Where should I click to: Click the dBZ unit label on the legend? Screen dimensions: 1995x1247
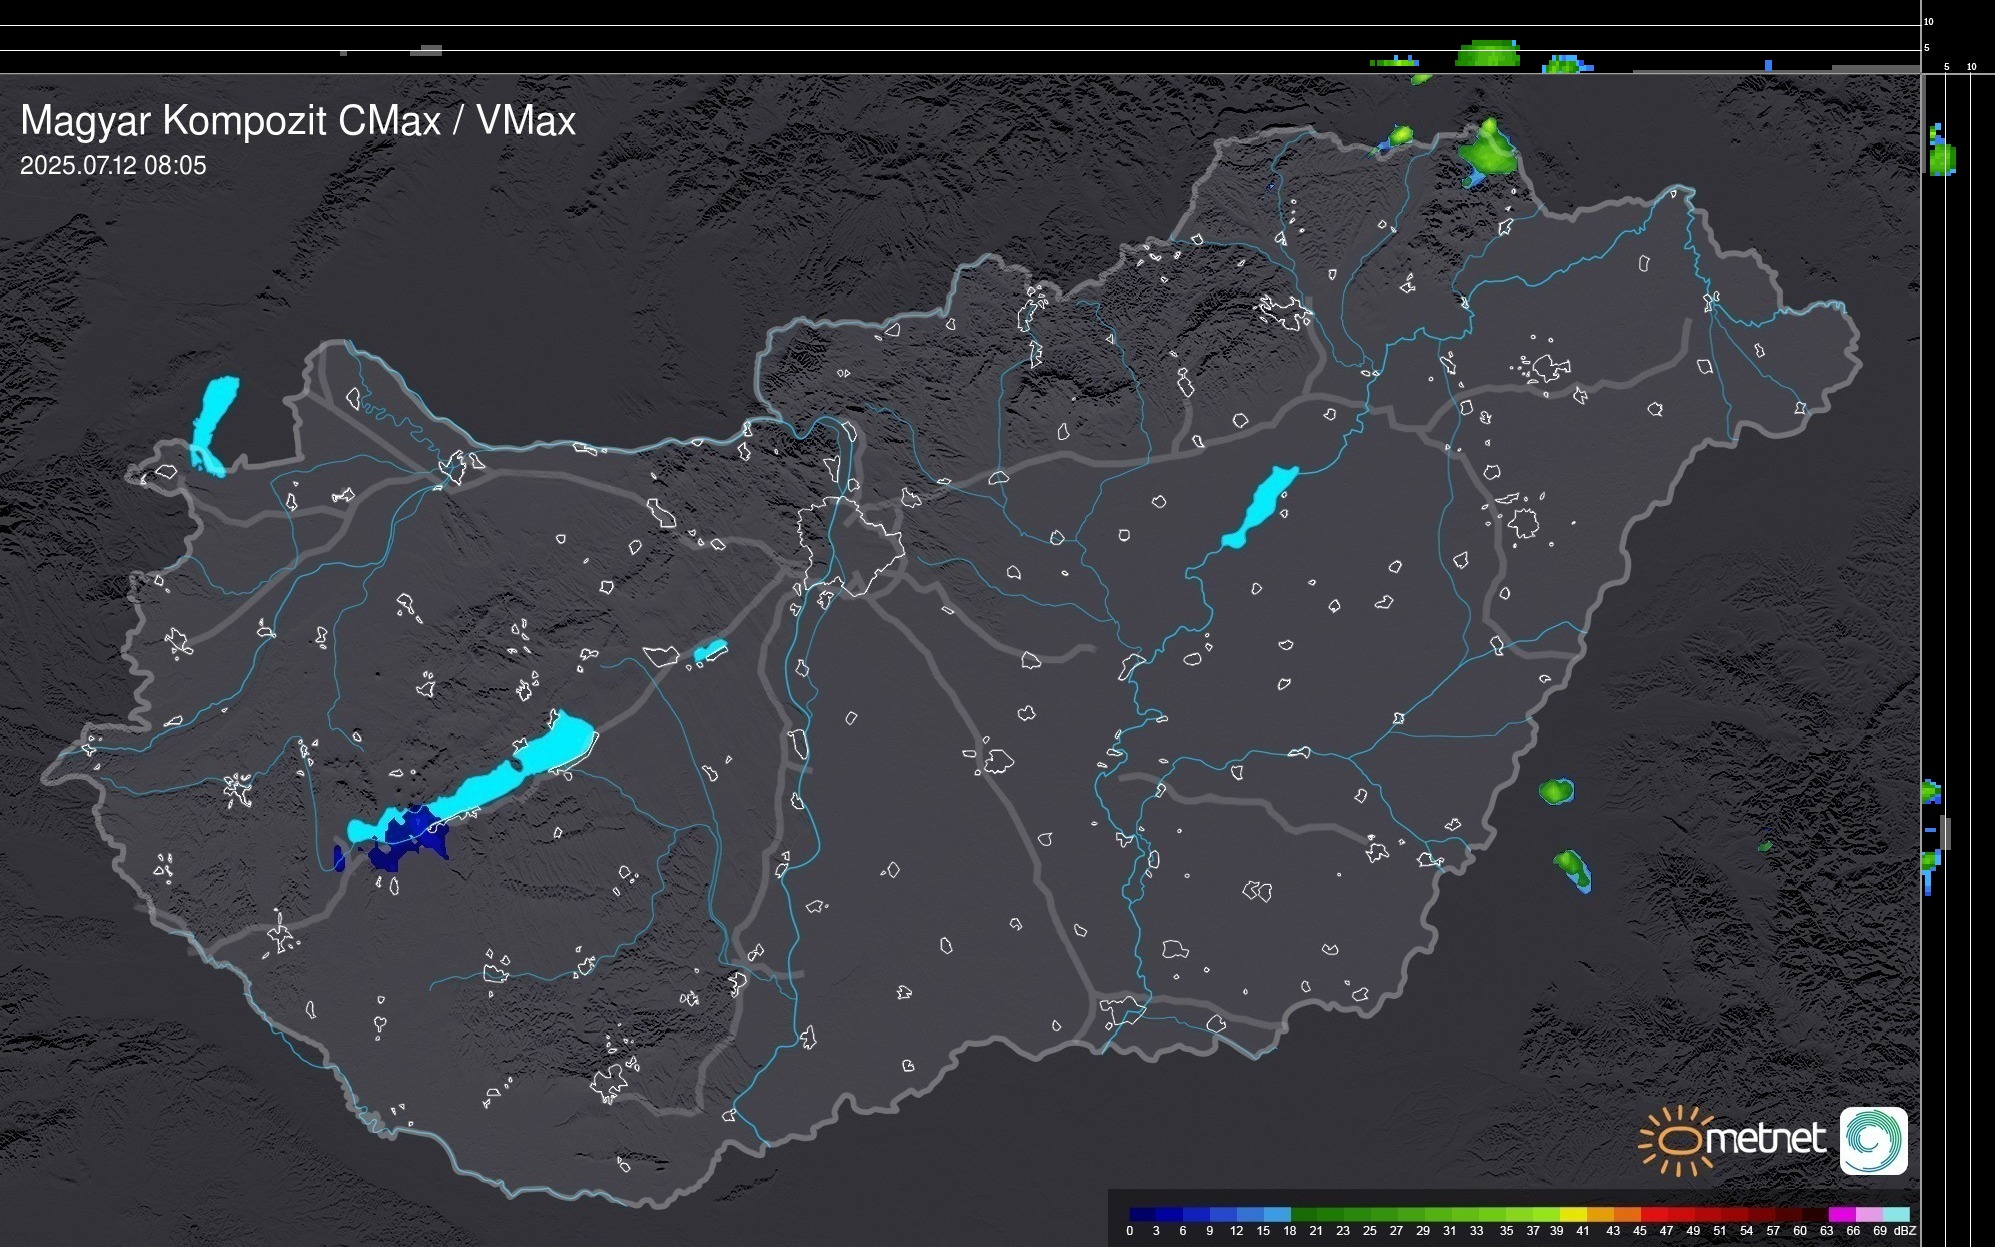point(1905,1231)
